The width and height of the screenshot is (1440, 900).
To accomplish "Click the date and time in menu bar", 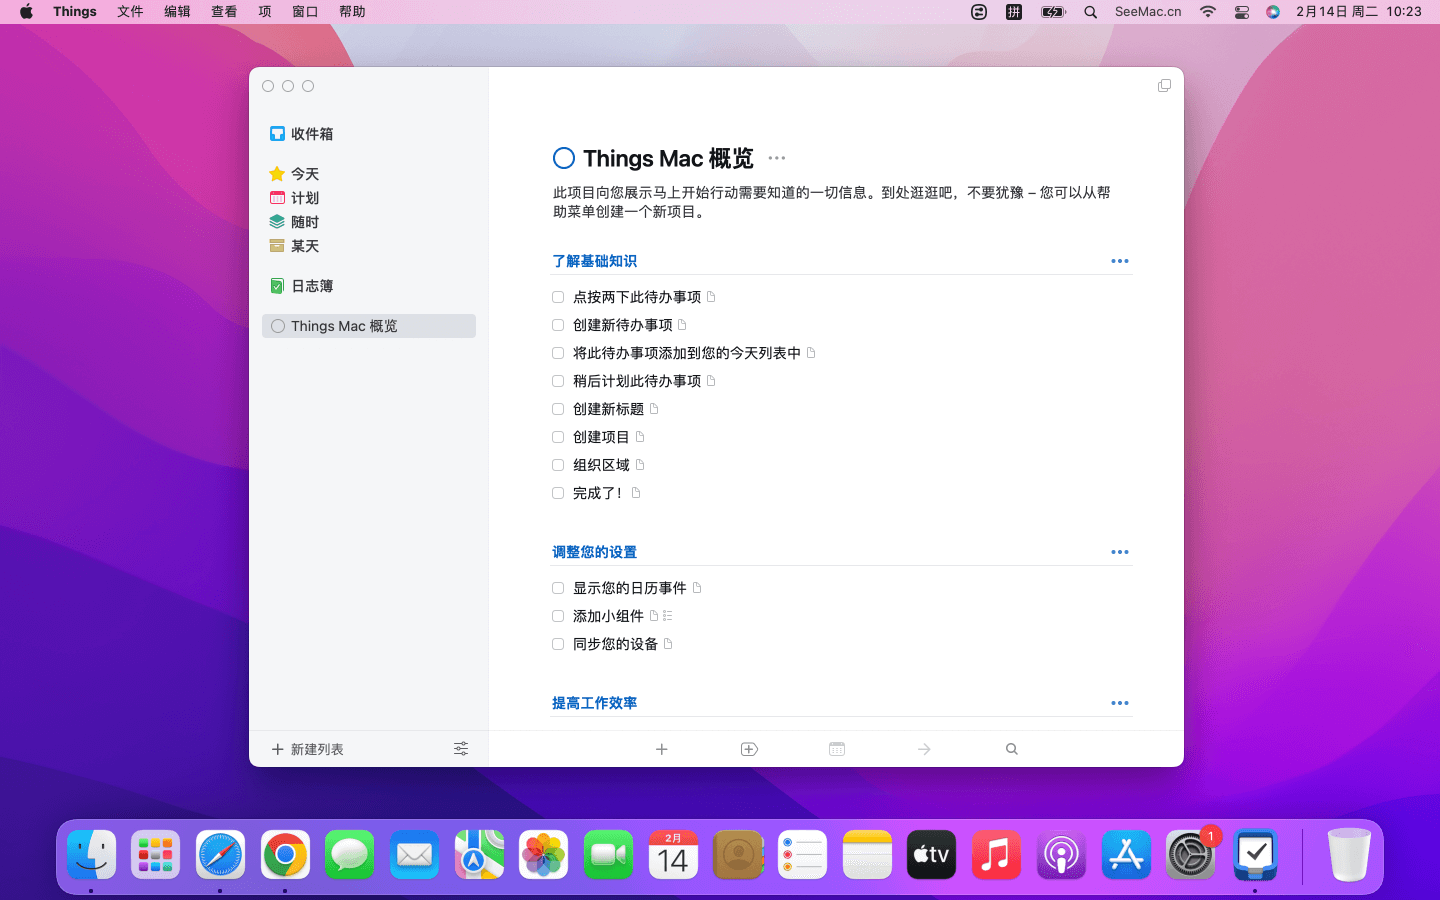I will [1358, 12].
